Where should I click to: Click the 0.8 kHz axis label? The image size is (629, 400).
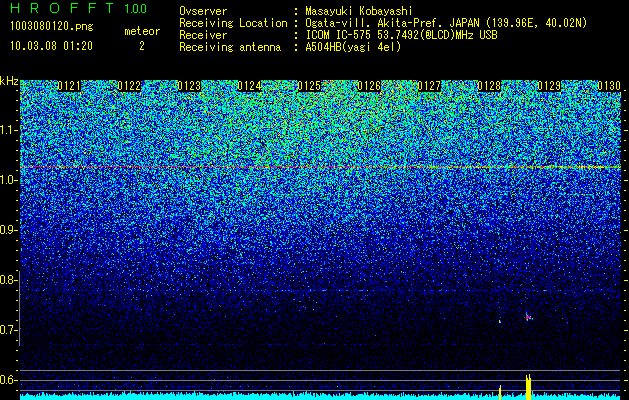click(x=8, y=280)
